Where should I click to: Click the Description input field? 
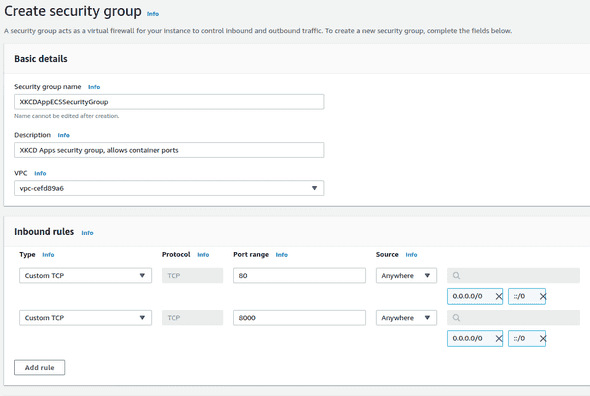pos(169,150)
